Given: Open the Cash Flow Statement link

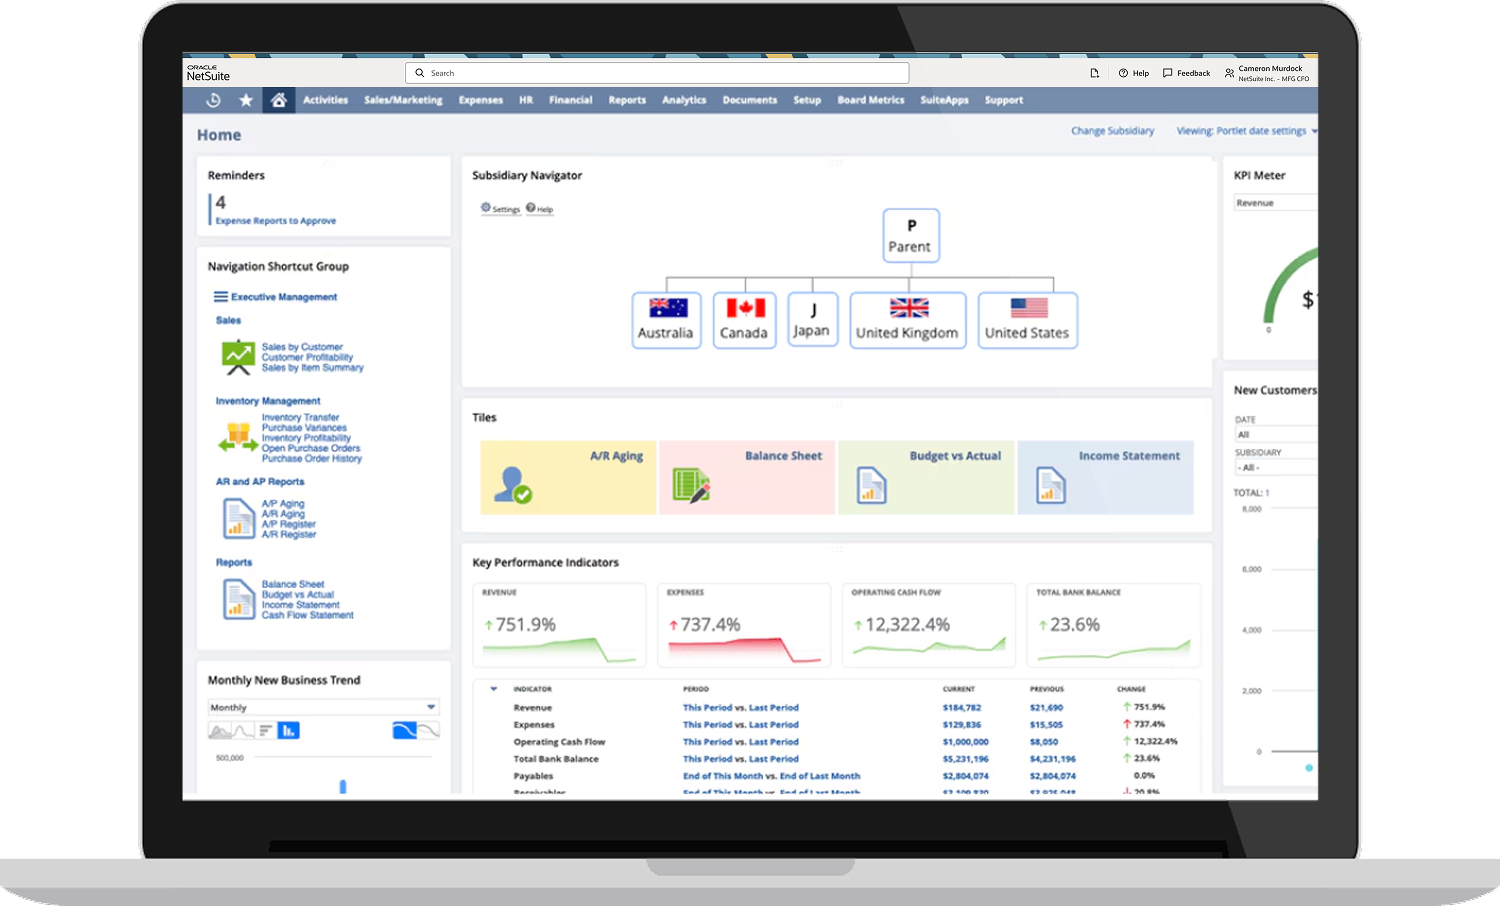Looking at the screenshot, I should [308, 615].
